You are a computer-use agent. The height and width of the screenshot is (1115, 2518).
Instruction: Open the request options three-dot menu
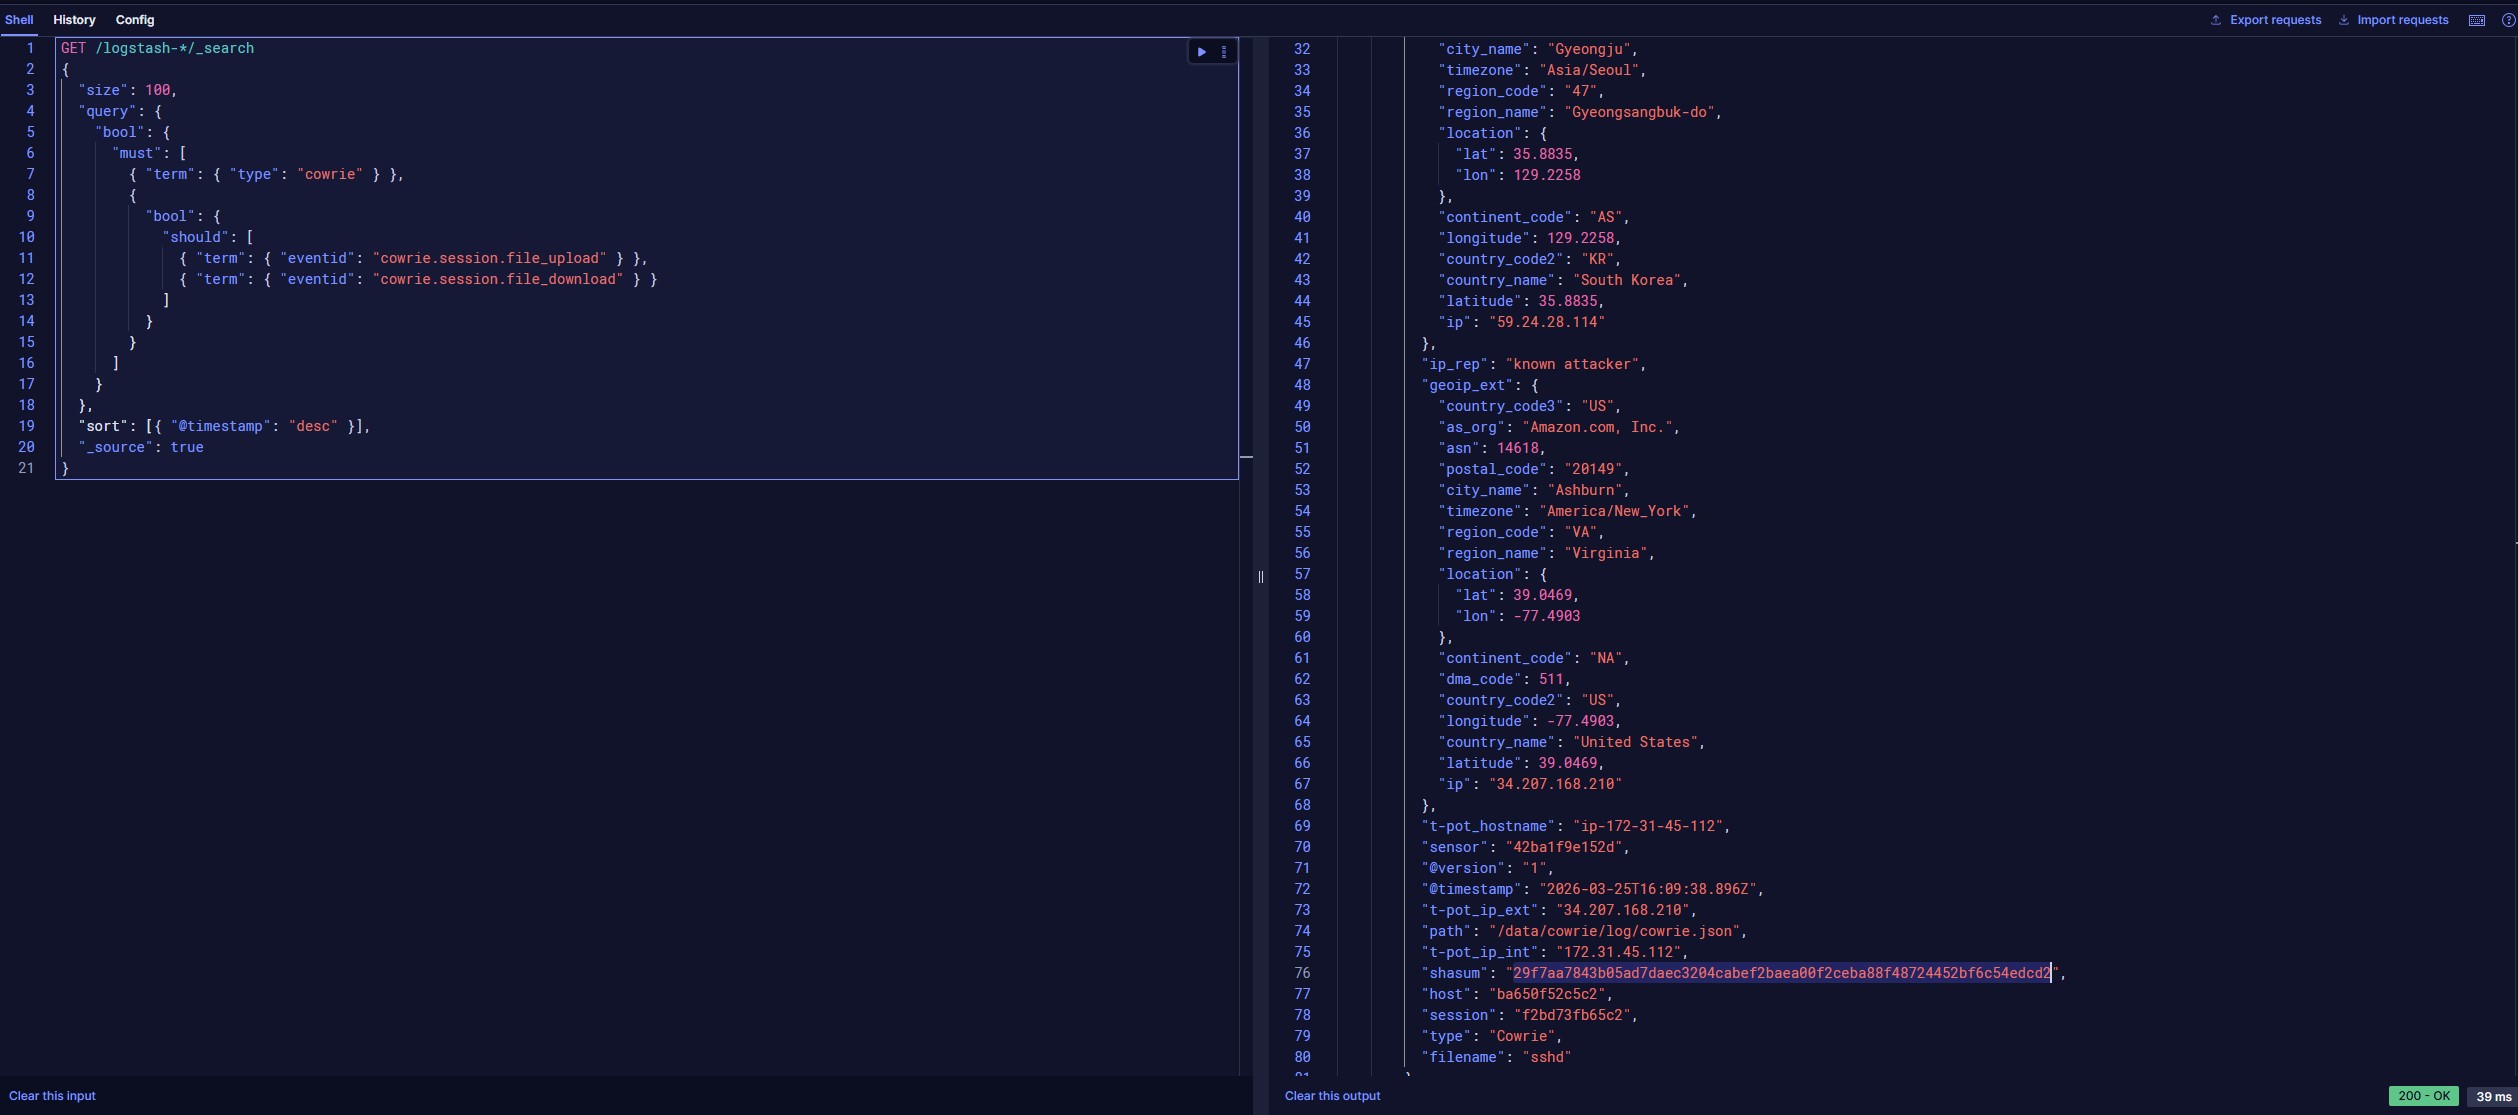(1224, 52)
